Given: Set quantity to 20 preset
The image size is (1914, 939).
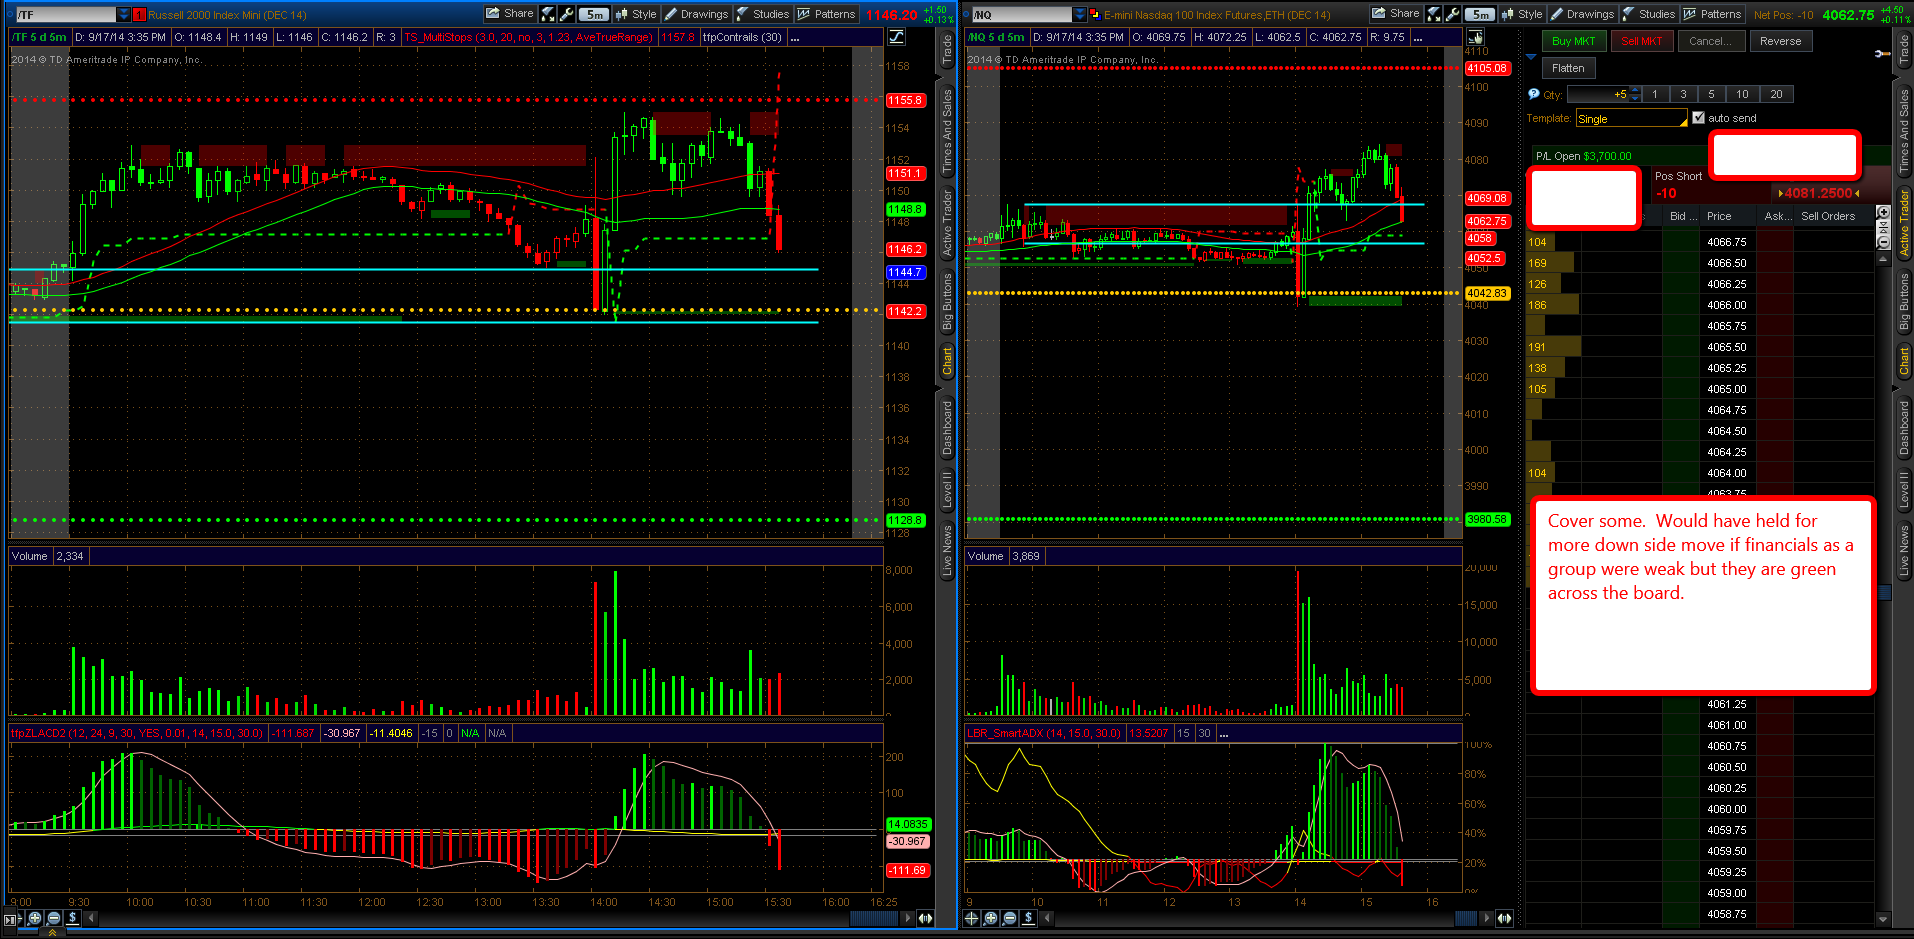Looking at the screenshot, I should pyautogui.click(x=1777, y=94).
